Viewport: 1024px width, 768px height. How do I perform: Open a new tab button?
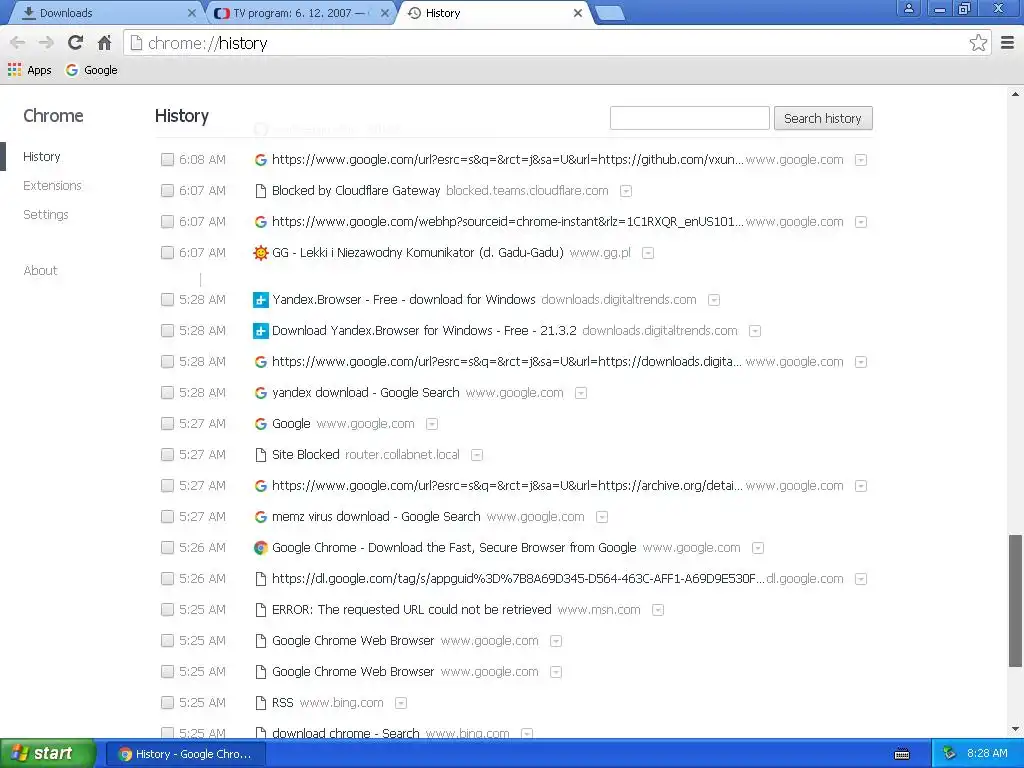pos(610,13)
